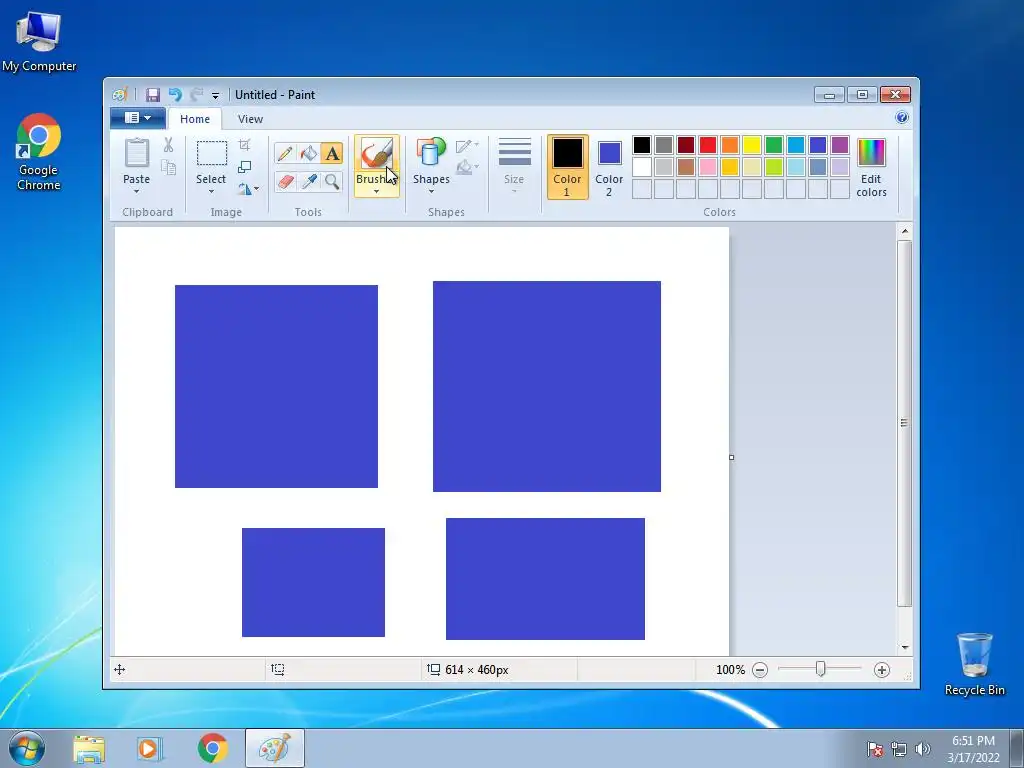1024x768 pixels.
Task: Click the Start button orb
Action: point(27,748)
